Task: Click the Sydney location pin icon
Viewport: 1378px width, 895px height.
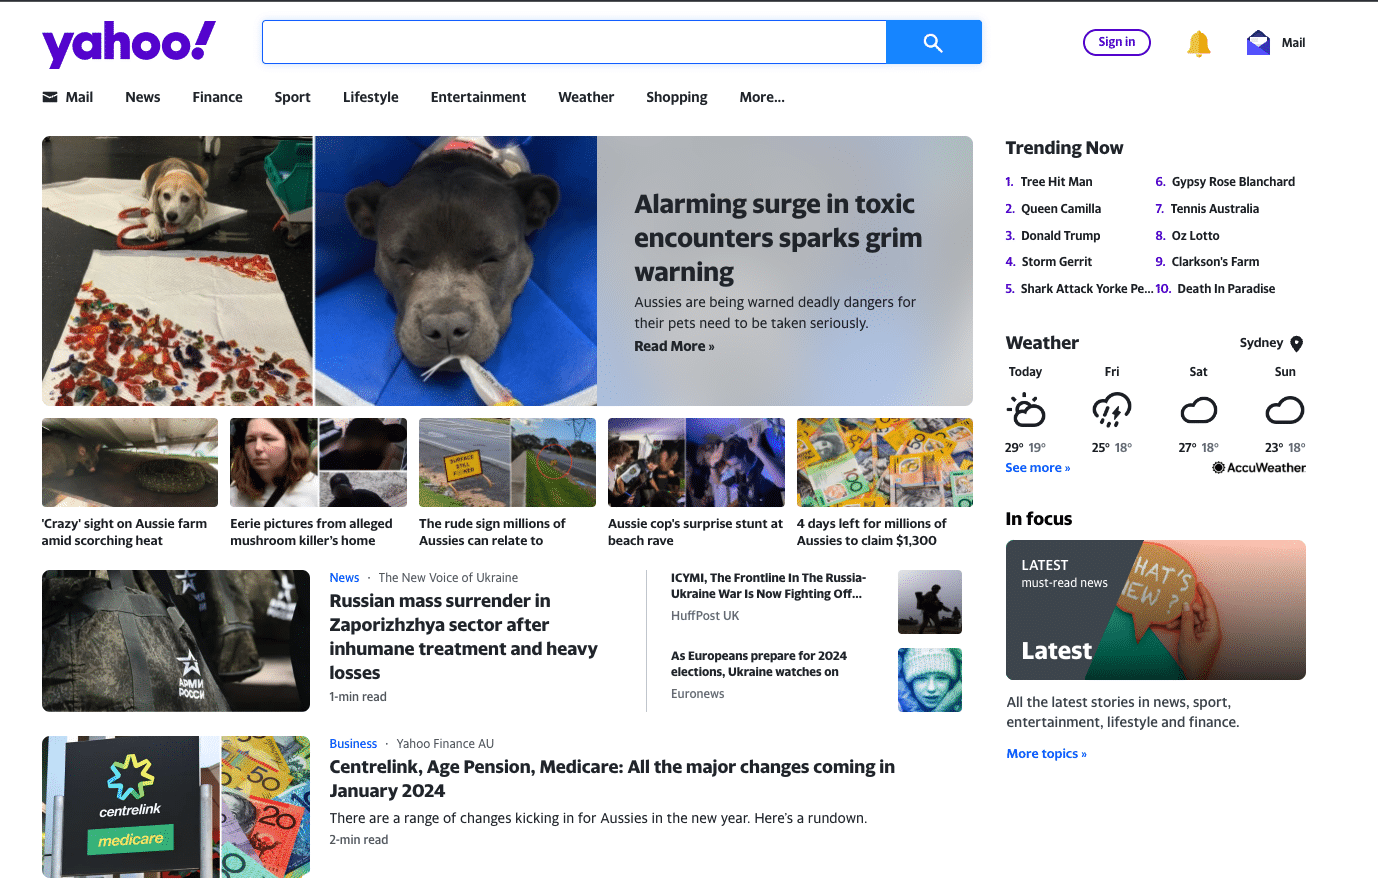Action: pos(1296,343)
